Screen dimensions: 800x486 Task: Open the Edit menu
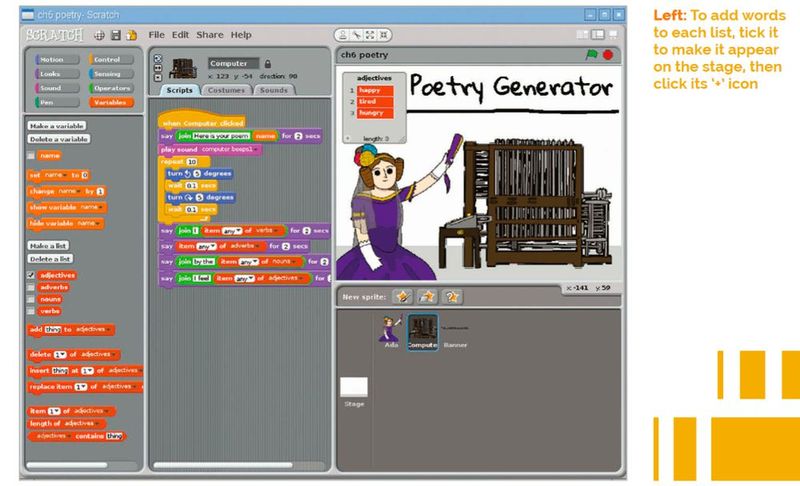(180, 35)
